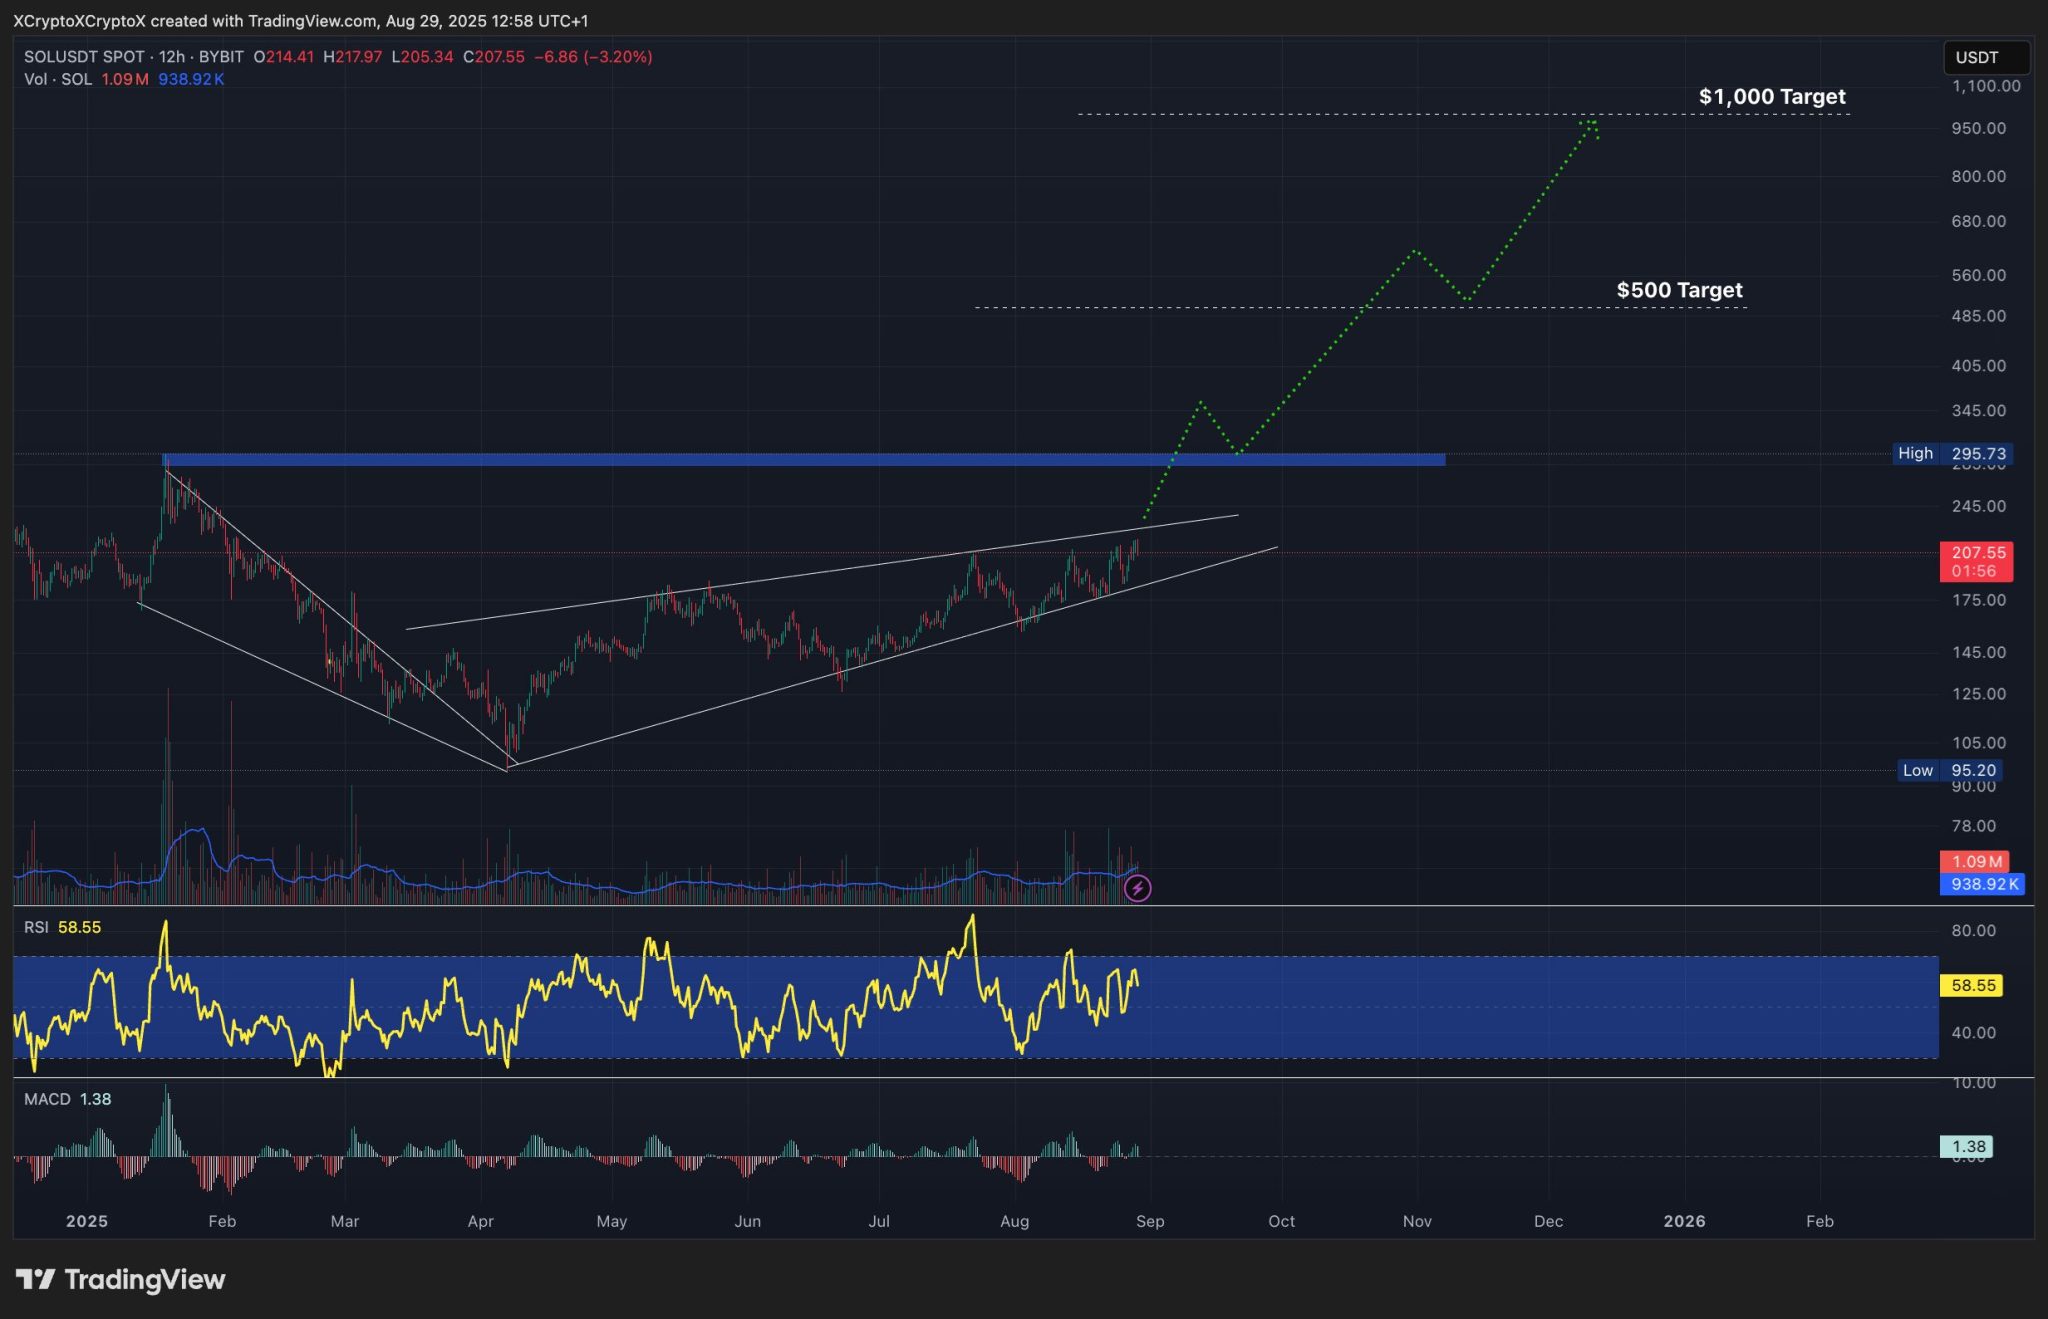Click Sep on the time axis
This screenshot has width=2048, height=1319.
(1151, 1221)
